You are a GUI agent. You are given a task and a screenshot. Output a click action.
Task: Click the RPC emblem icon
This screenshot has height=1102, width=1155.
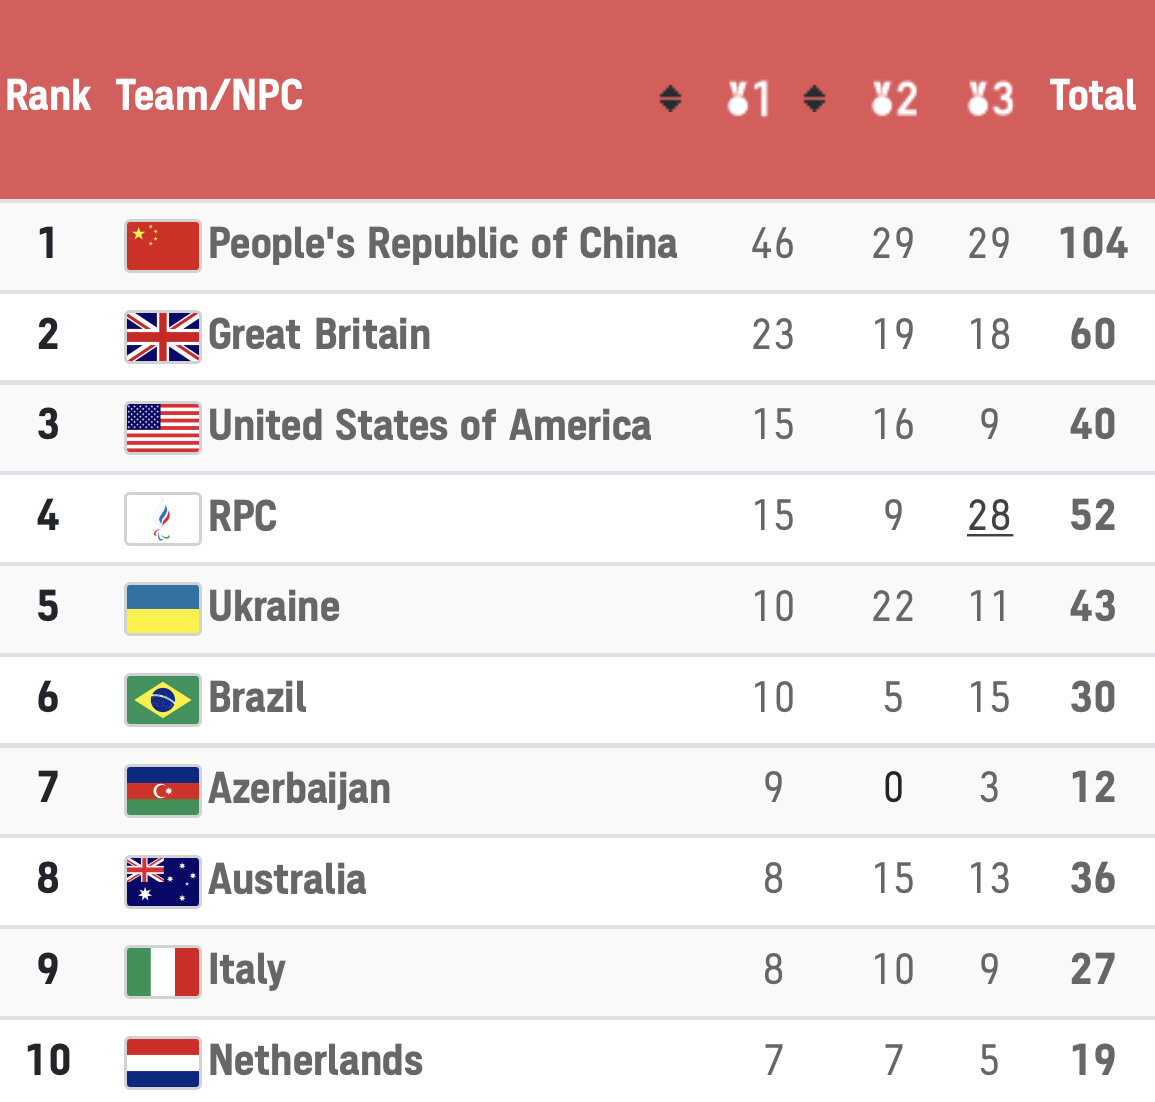(163, 519)
